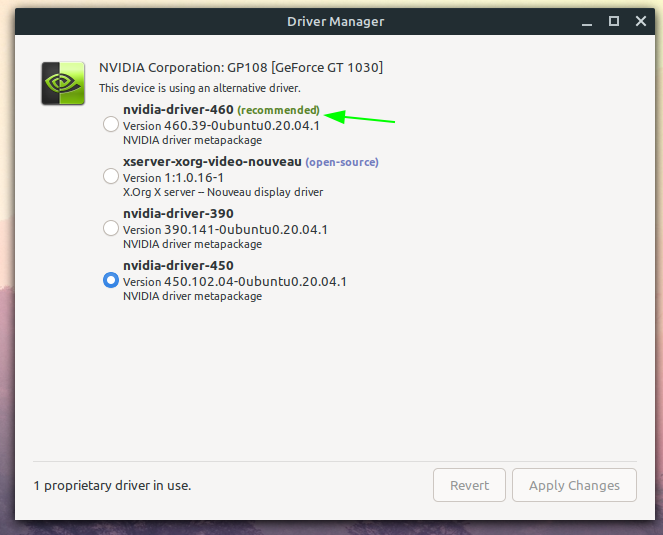Image resolution: width=663 pixels, height=535 pixels.
Task: Click the green '(recommended)' label
Action: (x=279, y=110)
